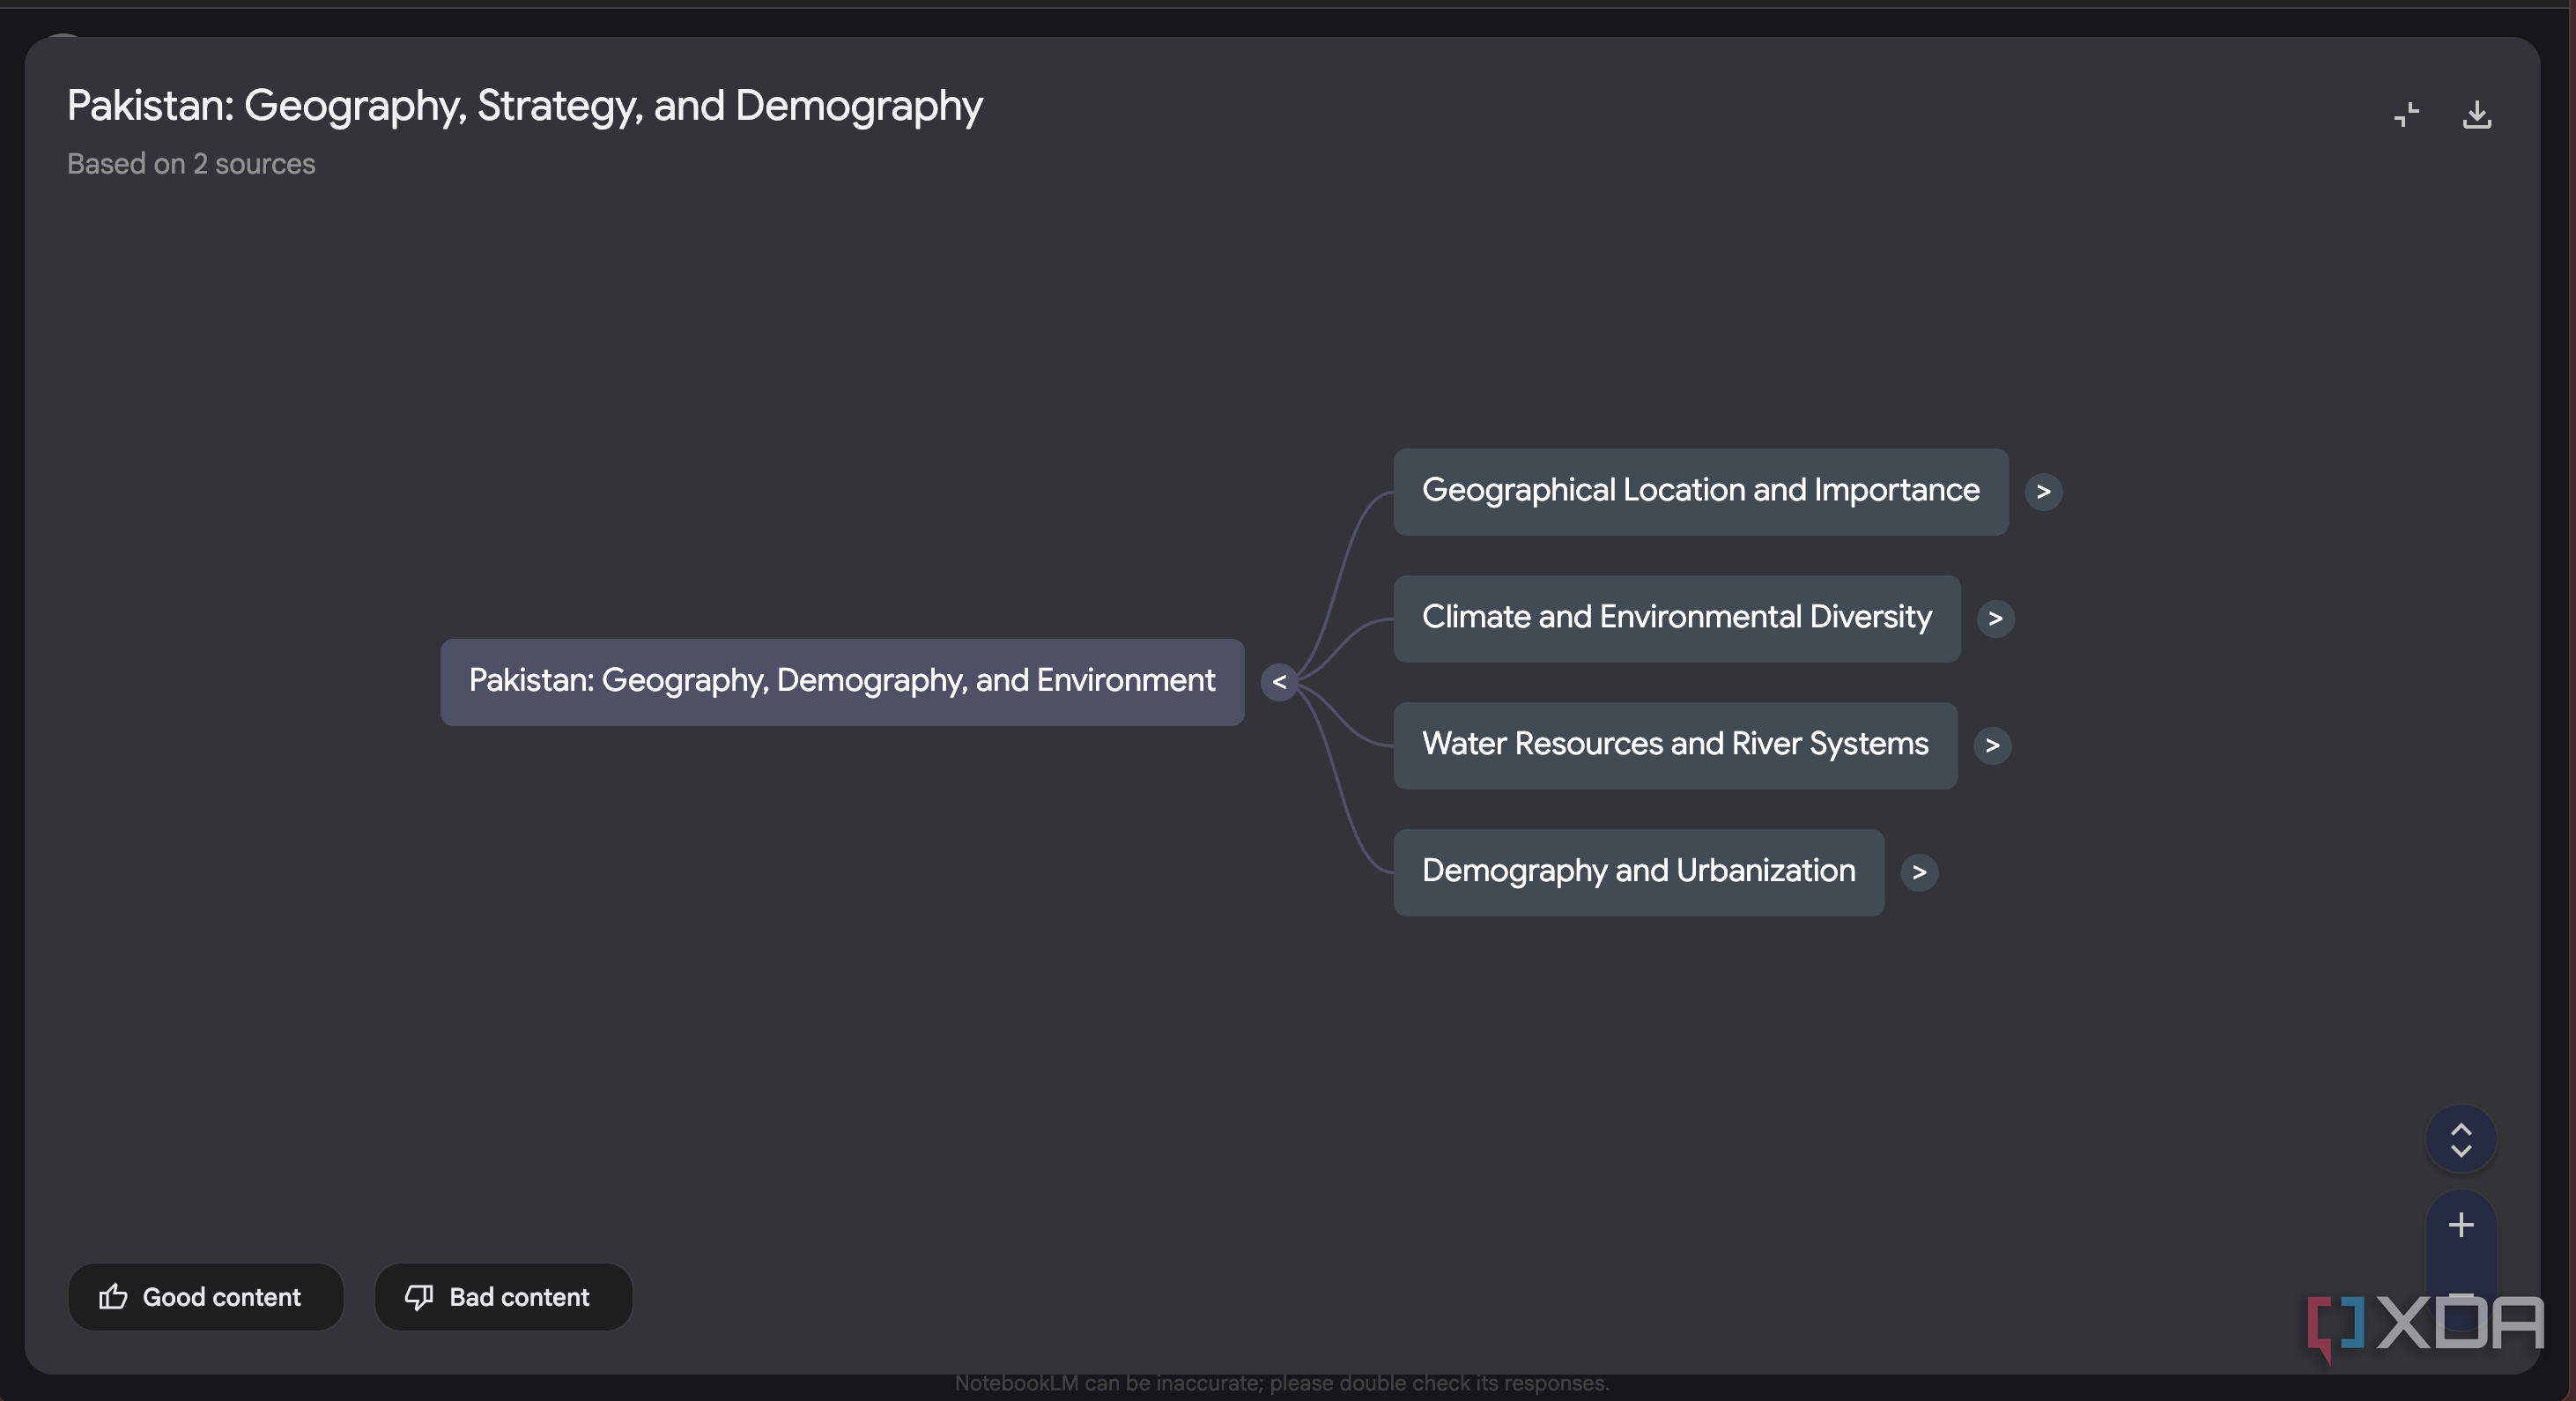
Task: Zoom in with the plus button
Action: [2460, 1225]
